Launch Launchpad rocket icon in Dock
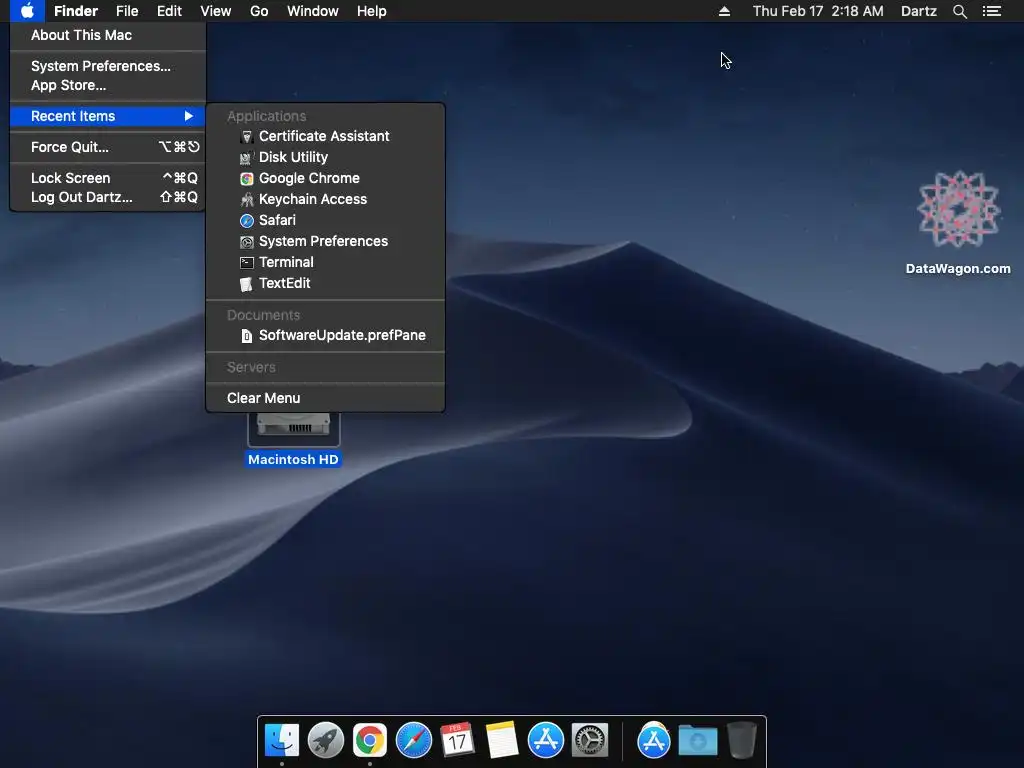The width and height of the screenshot is (1024, 768). [x=326, y=741]
